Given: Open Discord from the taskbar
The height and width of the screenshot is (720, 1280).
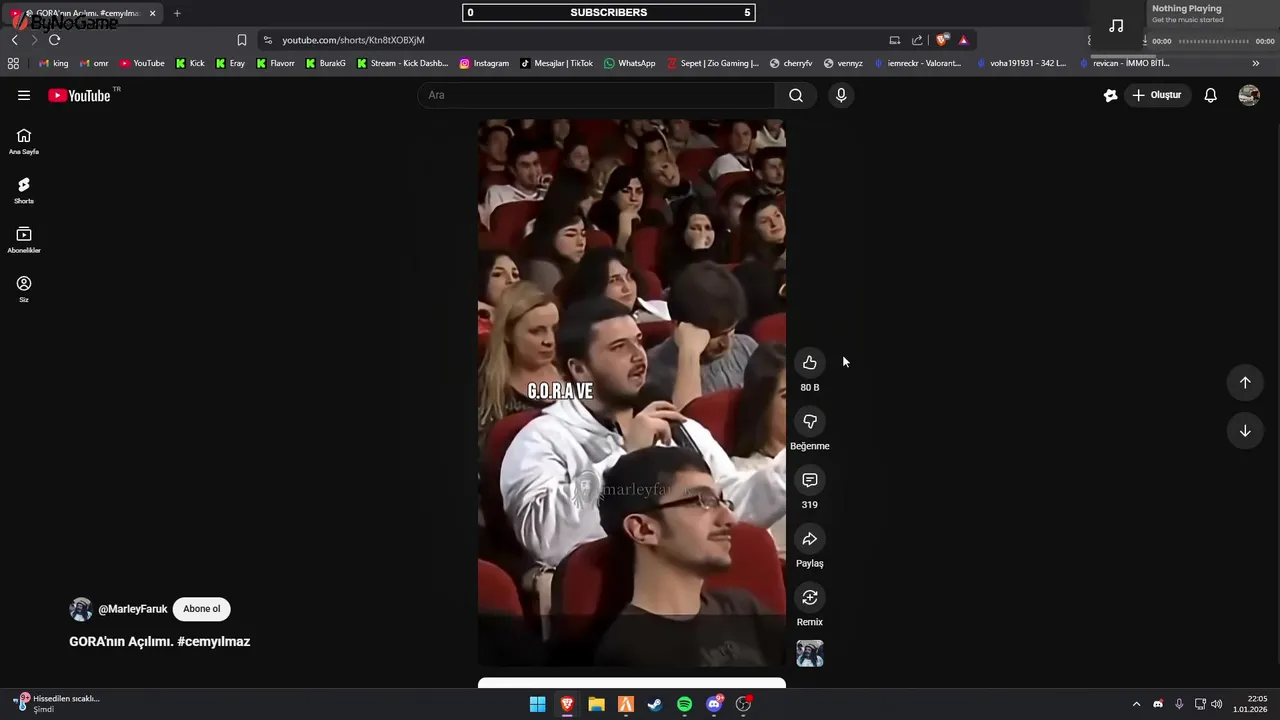Looking at the screenshot, I should coord(714,704).
